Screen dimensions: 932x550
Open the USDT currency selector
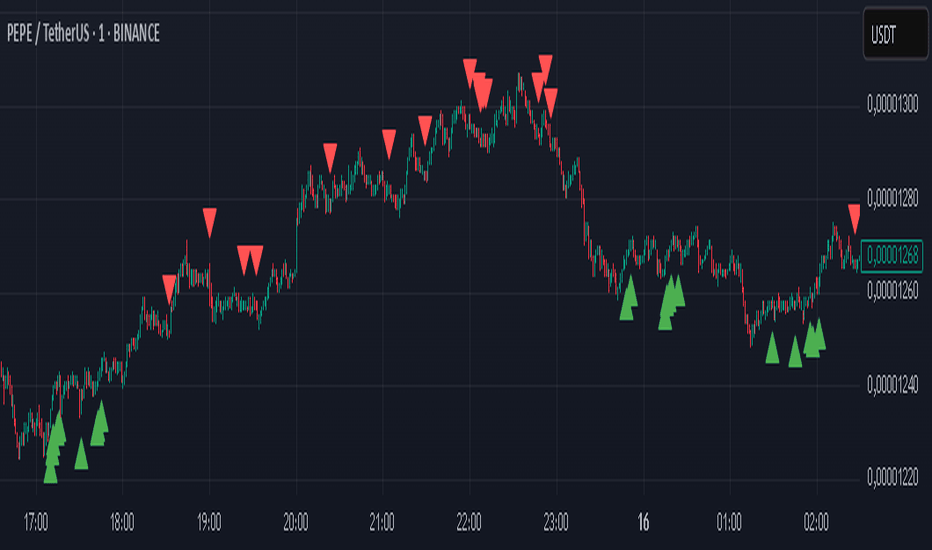(x=895, y=34)
